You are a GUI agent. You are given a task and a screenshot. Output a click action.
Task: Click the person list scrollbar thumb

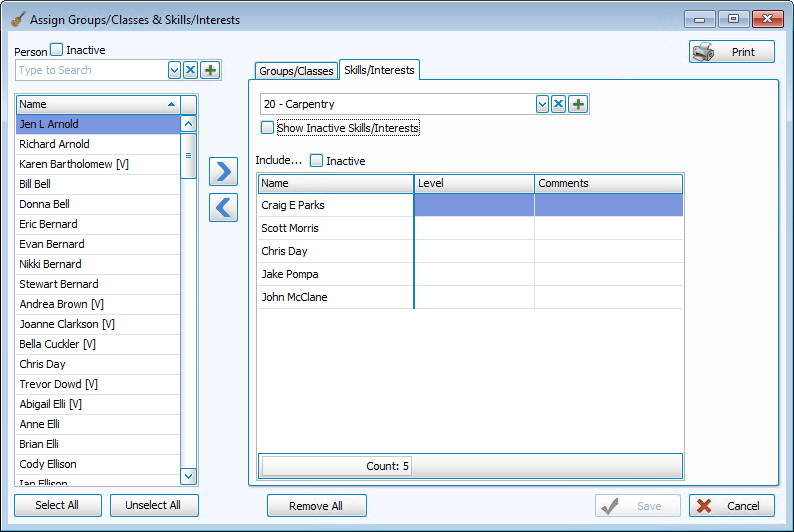coord(188,156)
